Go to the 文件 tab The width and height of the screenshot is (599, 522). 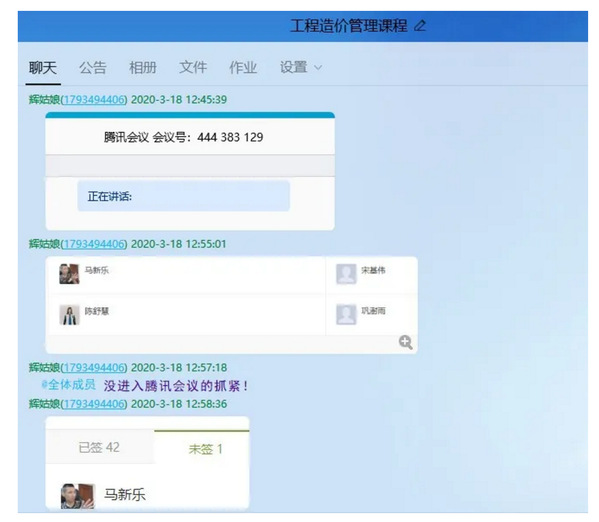[x=193, y=68]
